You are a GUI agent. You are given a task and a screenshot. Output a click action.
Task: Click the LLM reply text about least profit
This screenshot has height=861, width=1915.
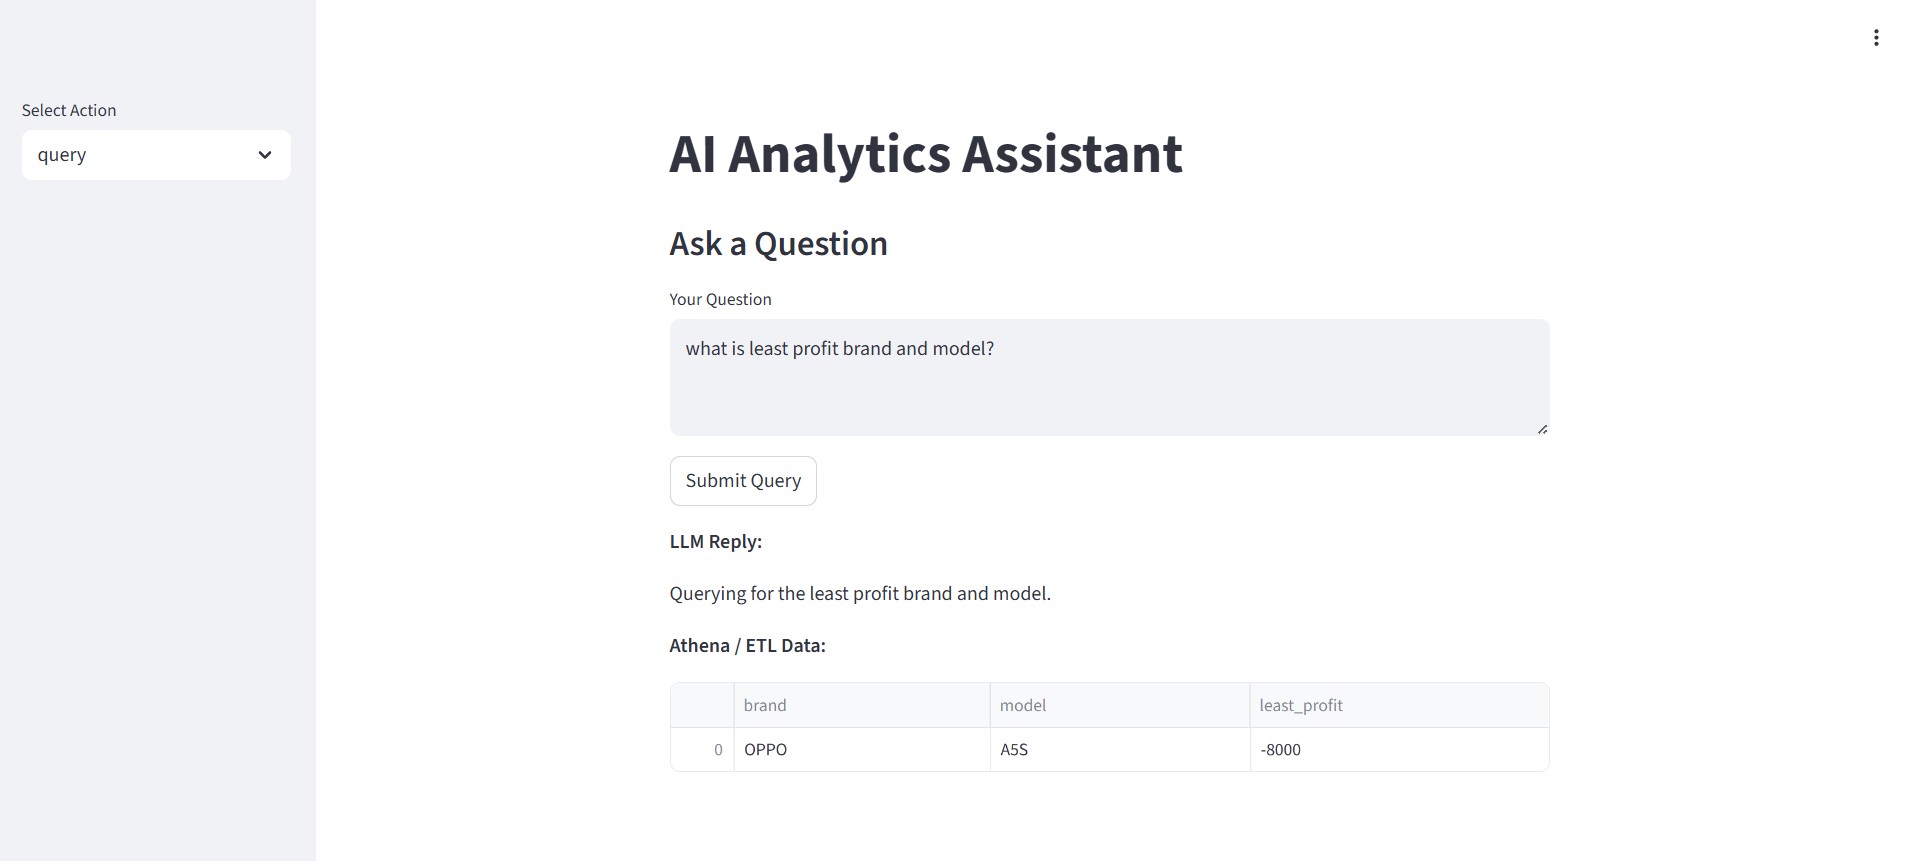click(859, 594)
